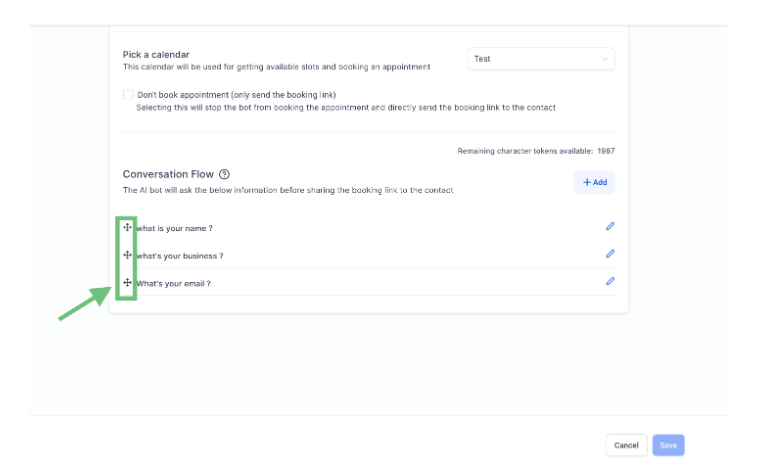Open the calendar dropdown showing "Test"
Image resolution: width=777 pixels, height=463 pixels.
pyautogui.click(x=541, y=59)
